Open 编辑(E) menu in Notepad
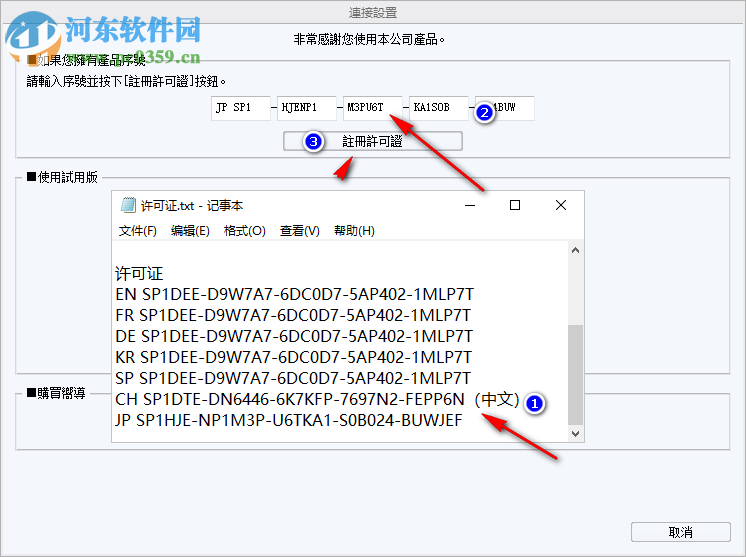746x557 pixels. click(x=190, y=231)
